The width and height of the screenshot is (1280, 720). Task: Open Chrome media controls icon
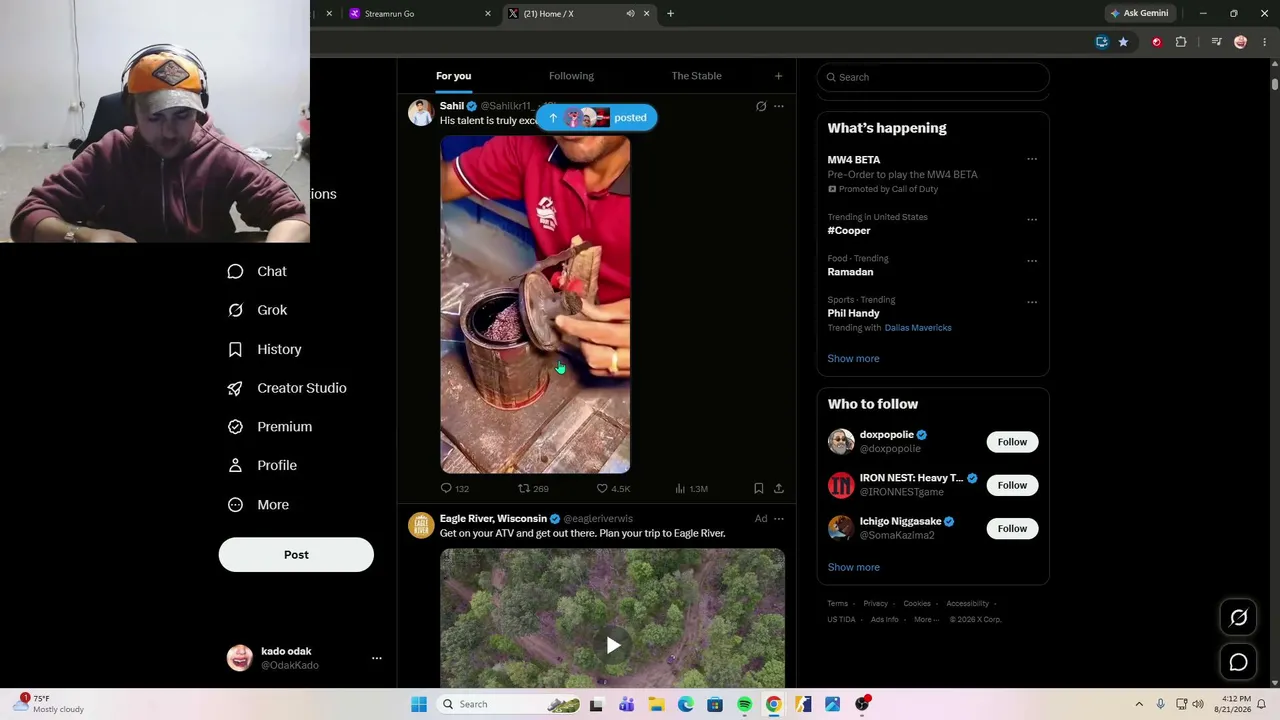(x=1216, y=42)
